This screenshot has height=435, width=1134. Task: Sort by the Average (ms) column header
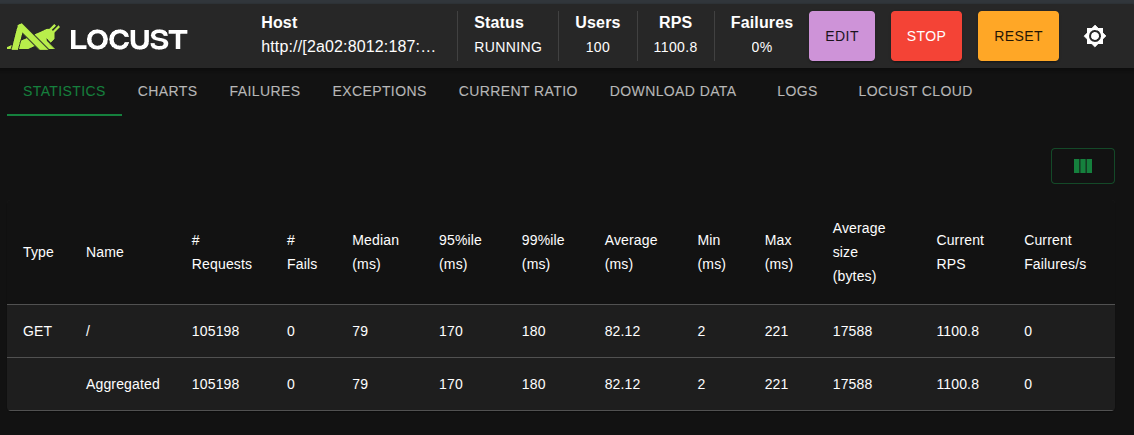(x=631, y=253)
